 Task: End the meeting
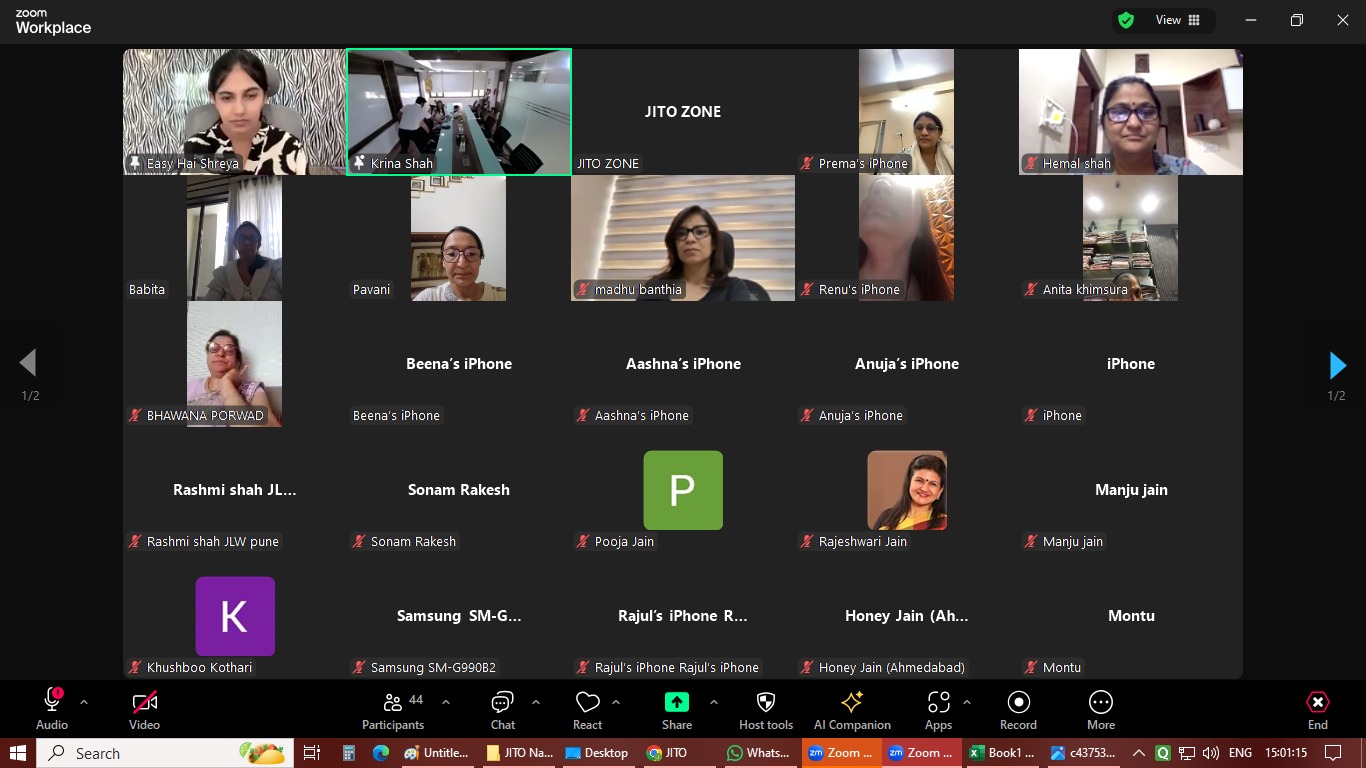1317,710
